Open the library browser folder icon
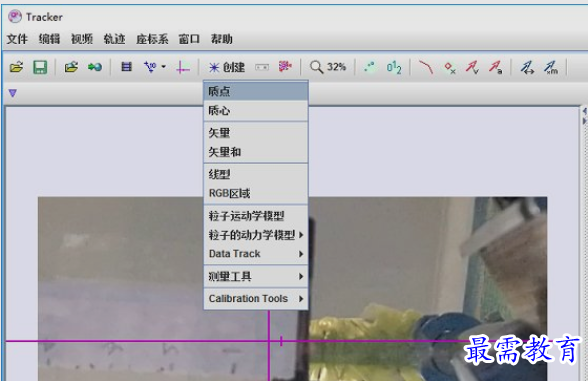588x381 pixels. pos(71,67)
